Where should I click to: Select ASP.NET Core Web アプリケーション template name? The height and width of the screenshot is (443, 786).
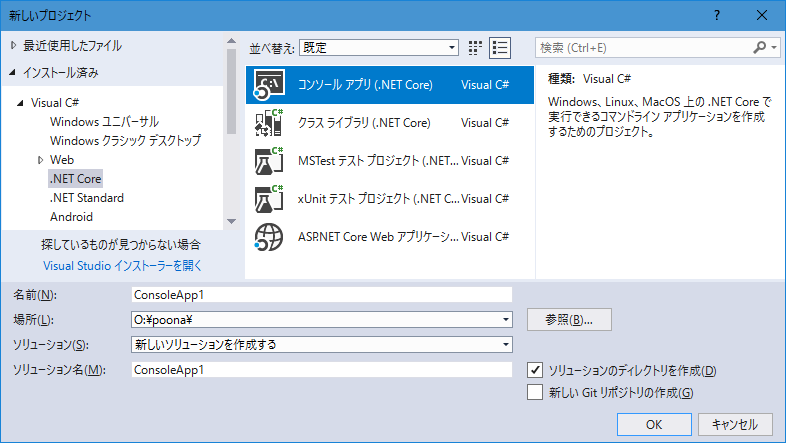click(x=378, y=237)
